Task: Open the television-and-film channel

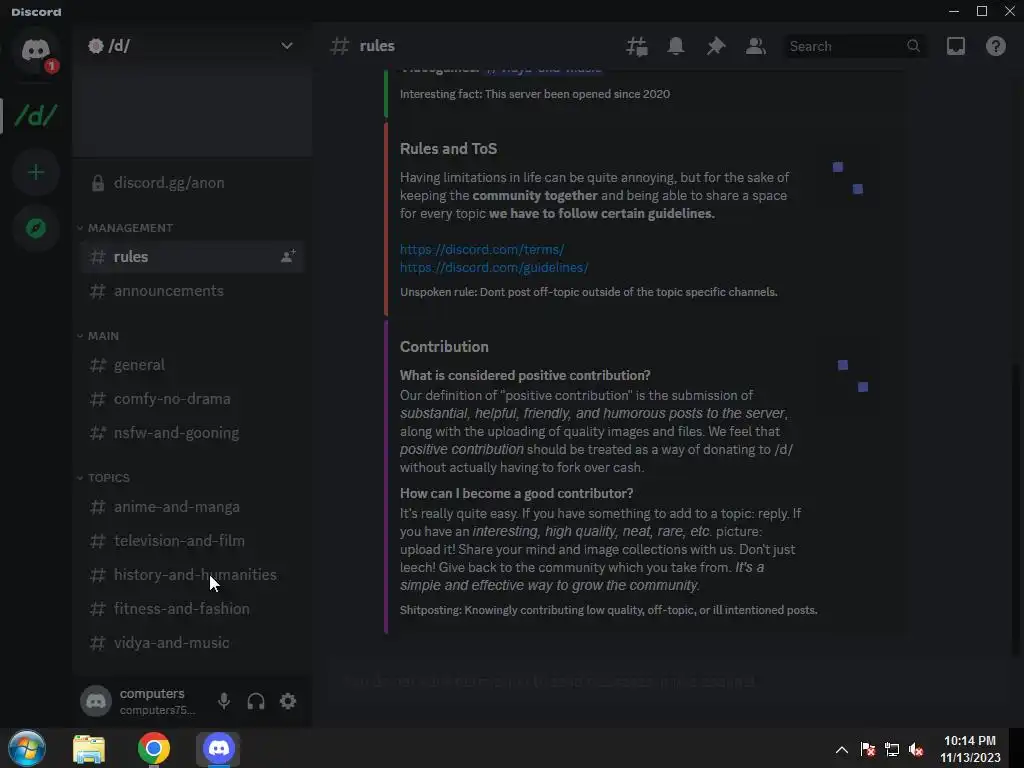Action: point(192,541)
